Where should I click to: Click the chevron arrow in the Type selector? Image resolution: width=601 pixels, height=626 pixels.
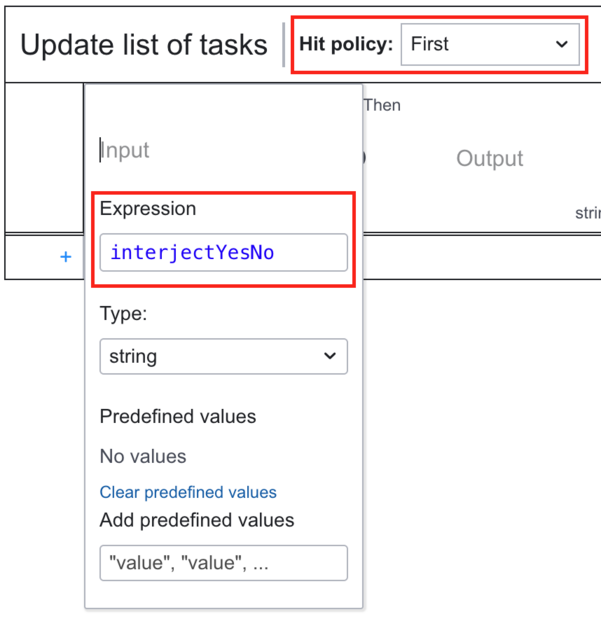[330, 356]
